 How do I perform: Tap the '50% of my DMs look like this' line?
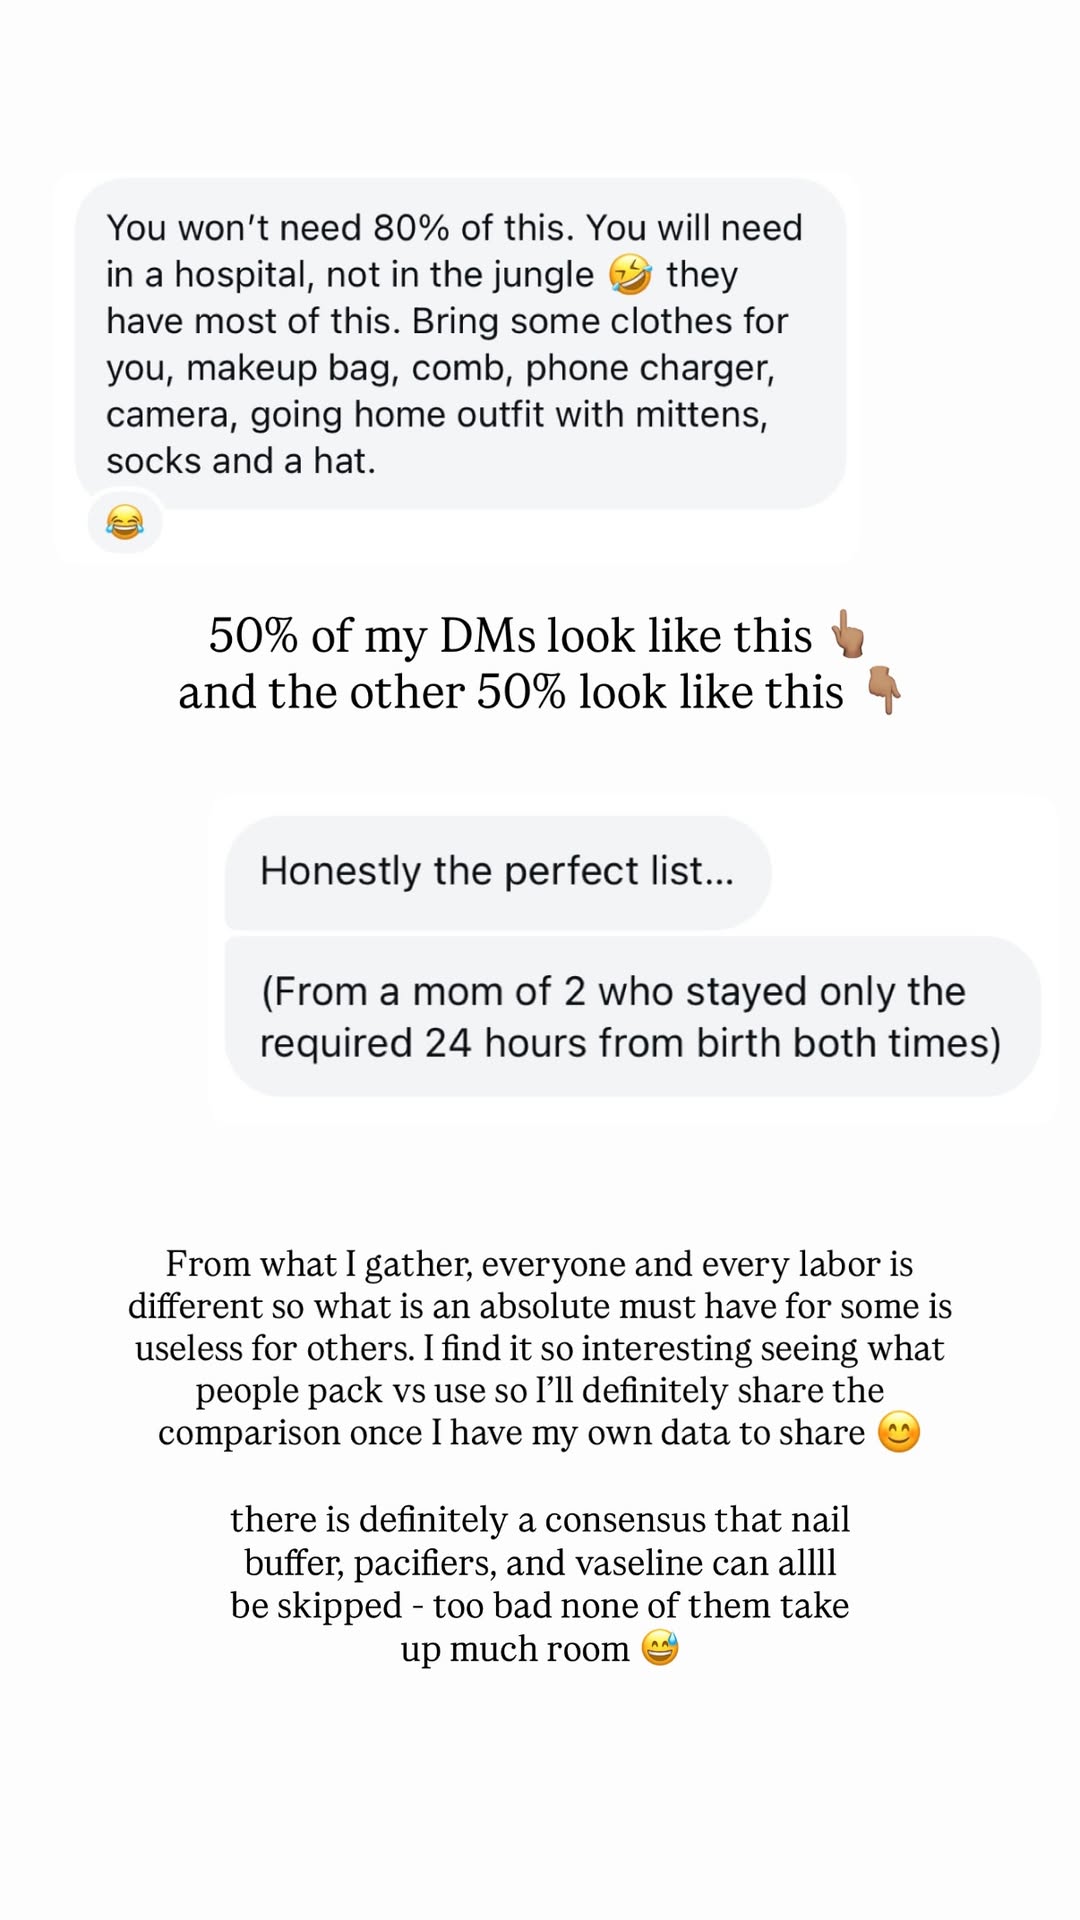[510, 636]
